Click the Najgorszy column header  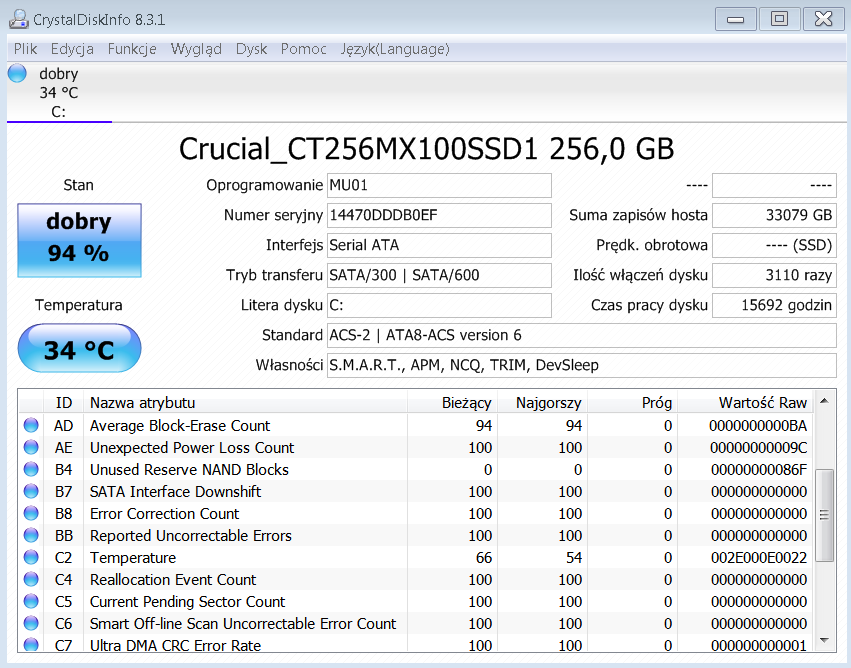pyautogui.click(x=542, y=403)
